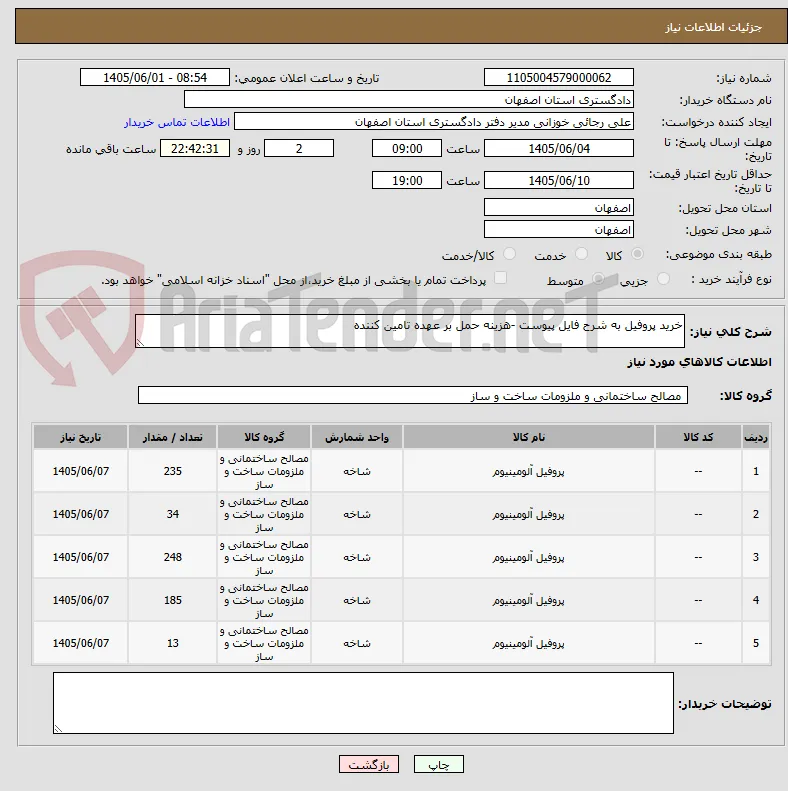Click the گروه کالا column header
The image size is (788, 791).
point(264,437)
